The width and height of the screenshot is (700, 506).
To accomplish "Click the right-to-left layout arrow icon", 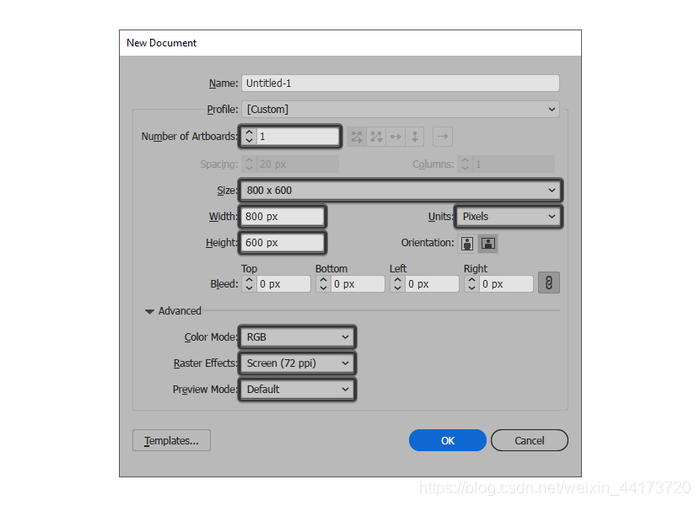I will 442,136.
